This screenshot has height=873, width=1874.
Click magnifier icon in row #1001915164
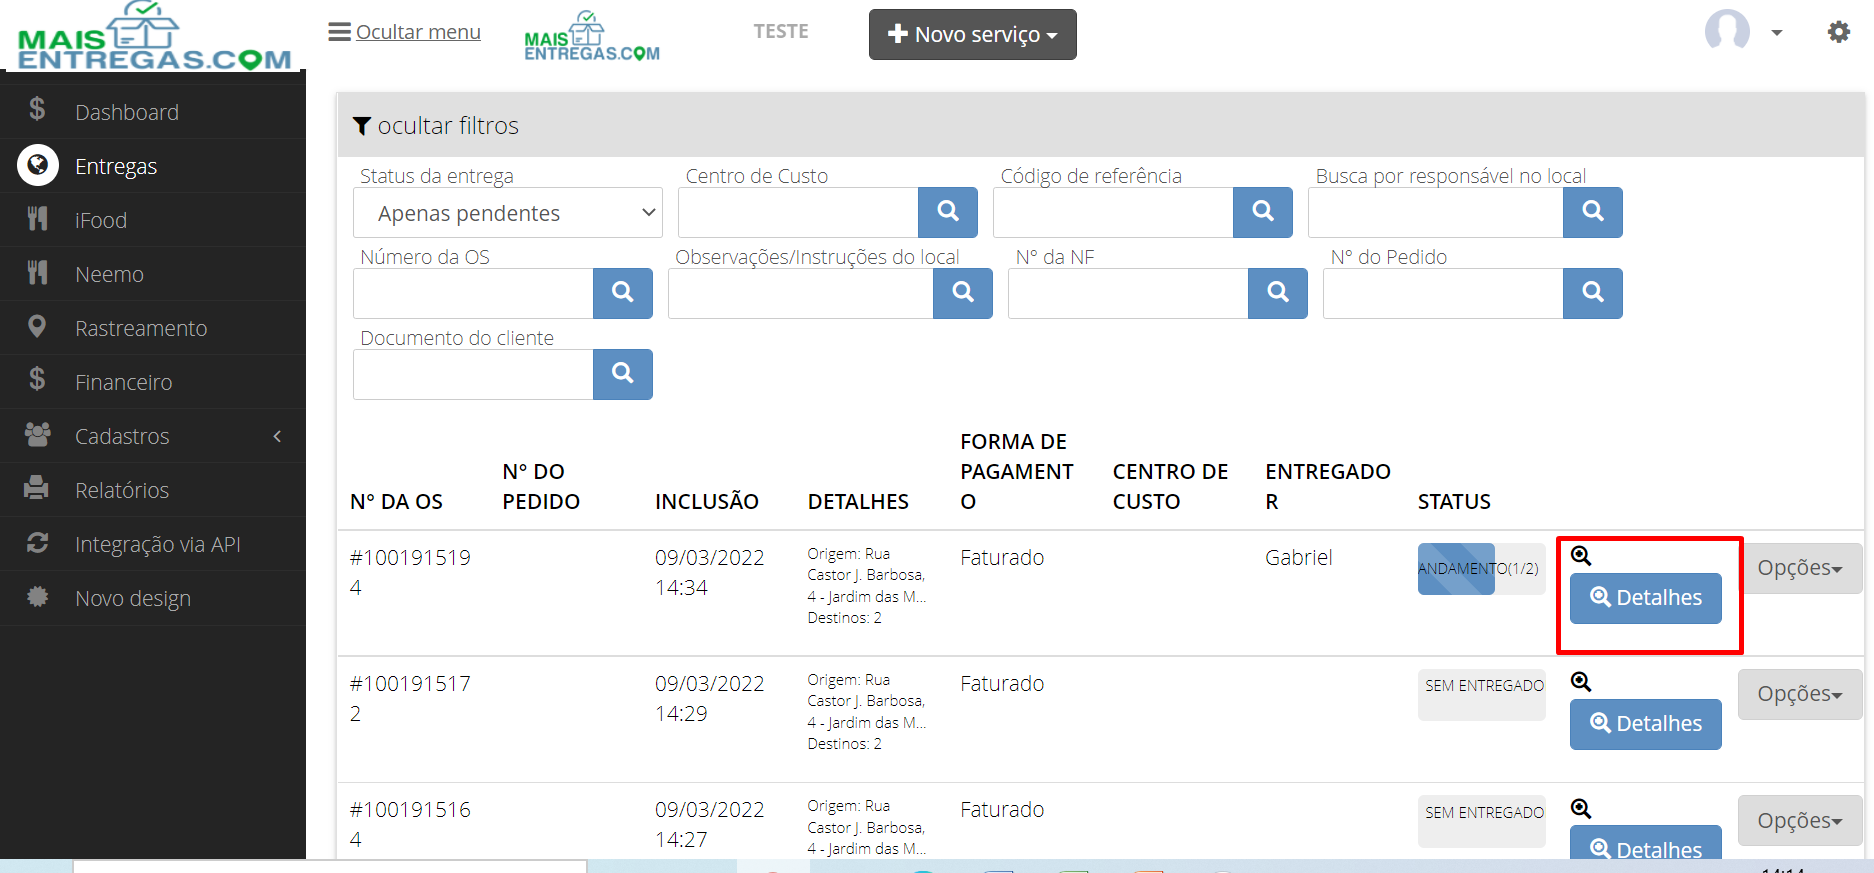(1581, 808)
